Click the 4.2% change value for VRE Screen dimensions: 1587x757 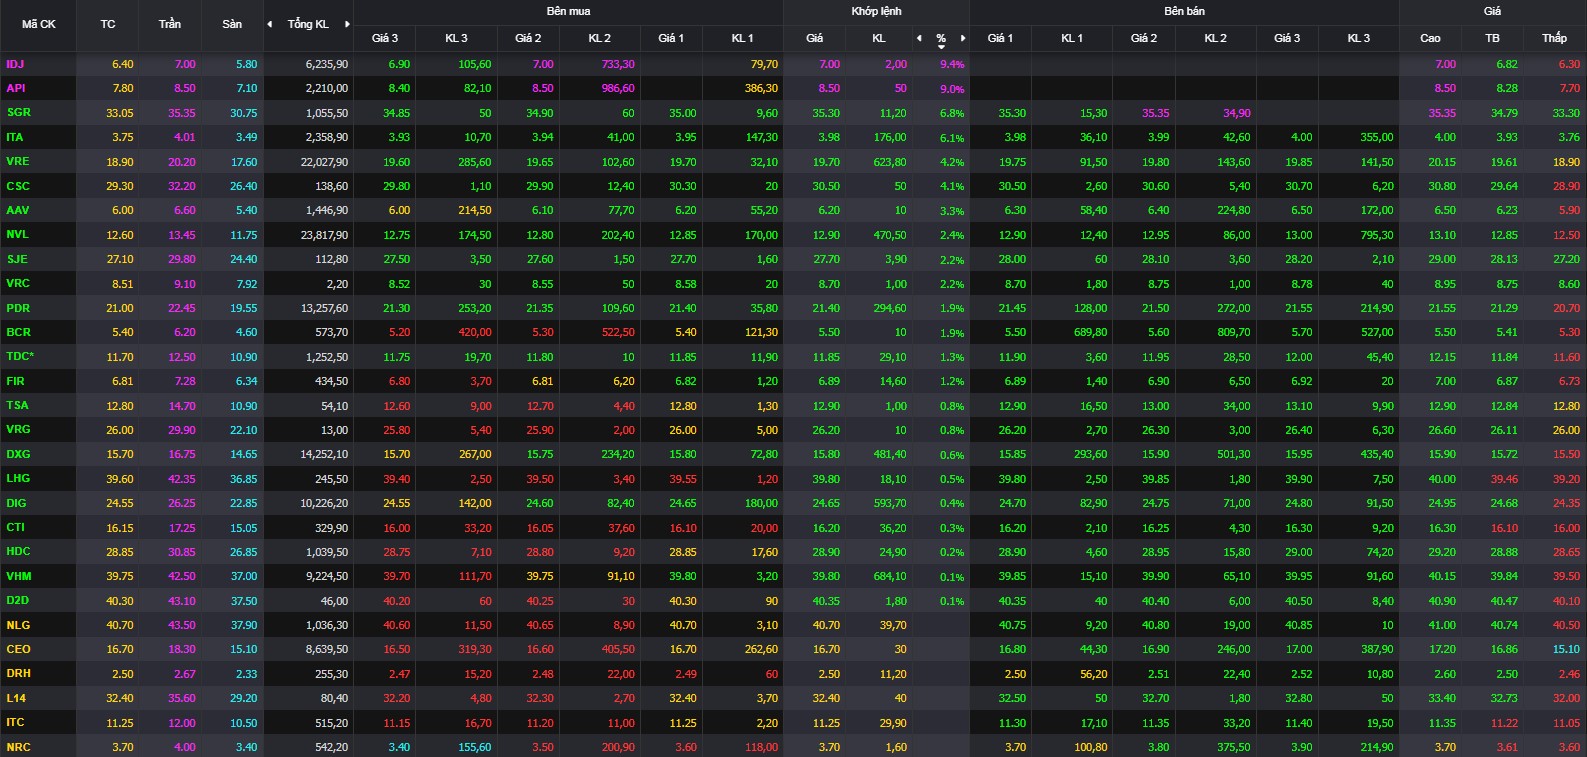pyautogui.click(x=952, y=162)
